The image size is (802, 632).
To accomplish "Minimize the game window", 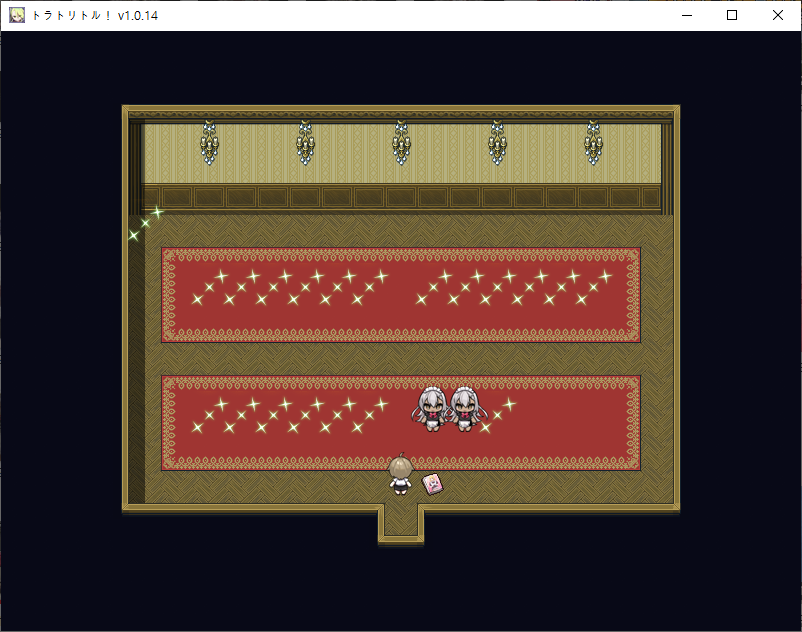I will click(687, 15).
